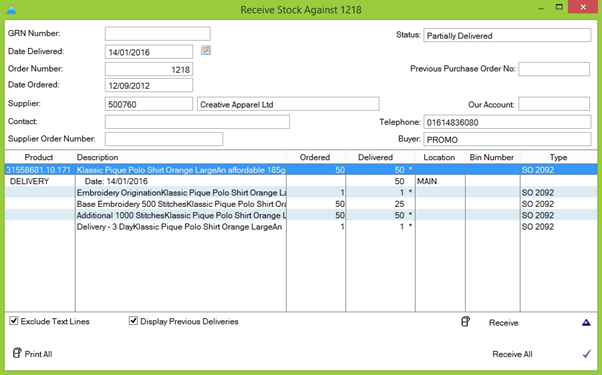The image size is (602, 375).
Task: Click the Buyer field showing PROMO
Action: point(507,139)
